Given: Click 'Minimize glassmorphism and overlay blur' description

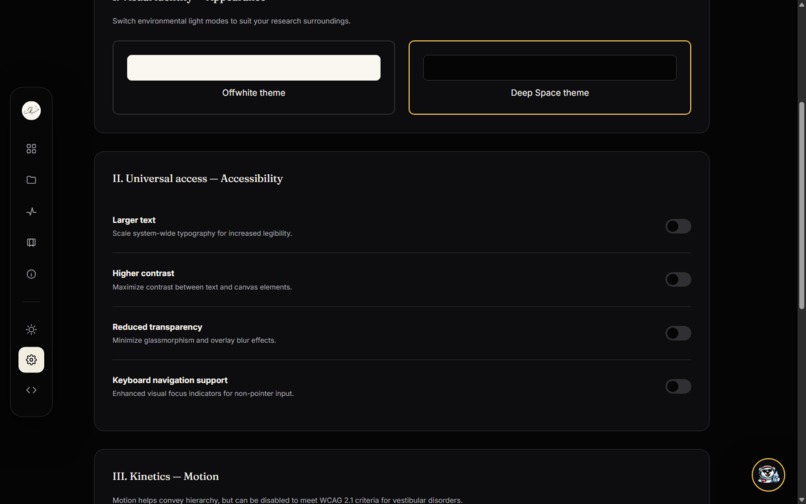Looking at the screenshot, I should pos(194,340).
